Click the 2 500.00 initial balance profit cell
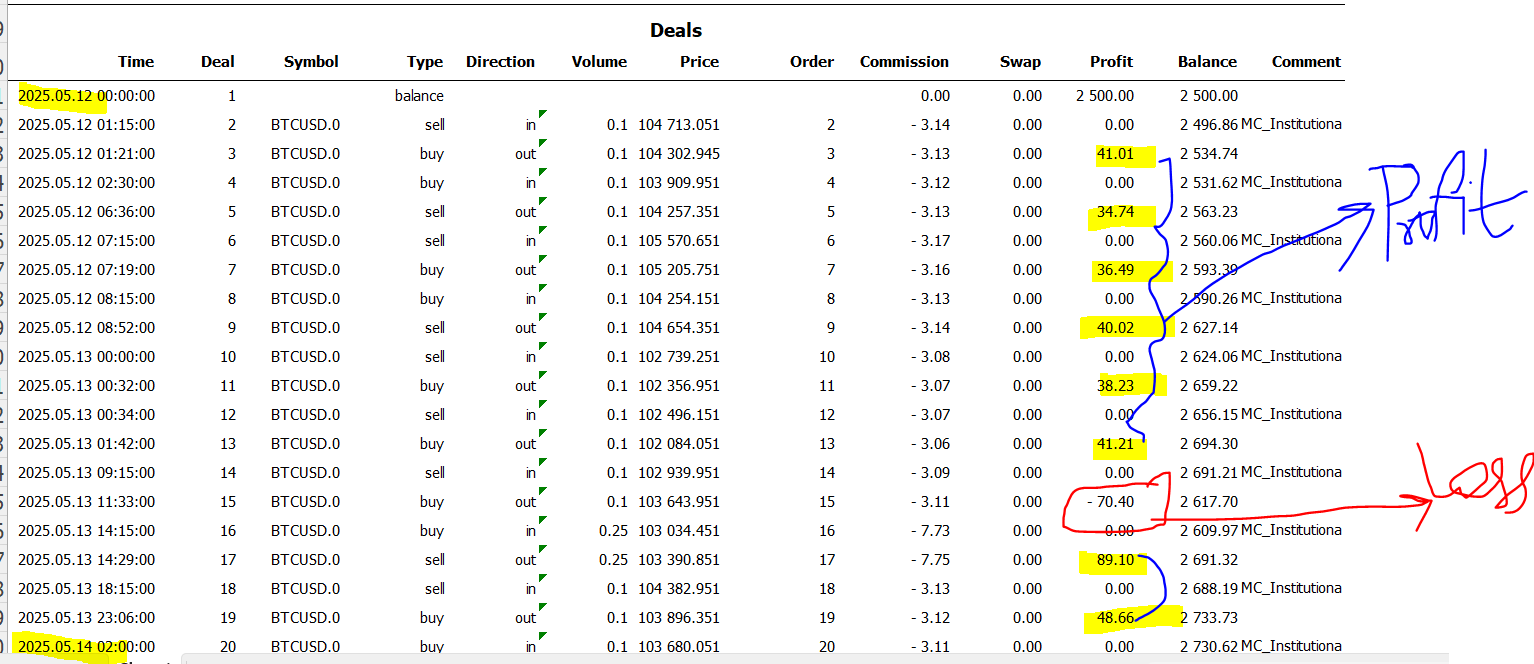The height and width of the screenshot is (664, 1534). 1105,96
